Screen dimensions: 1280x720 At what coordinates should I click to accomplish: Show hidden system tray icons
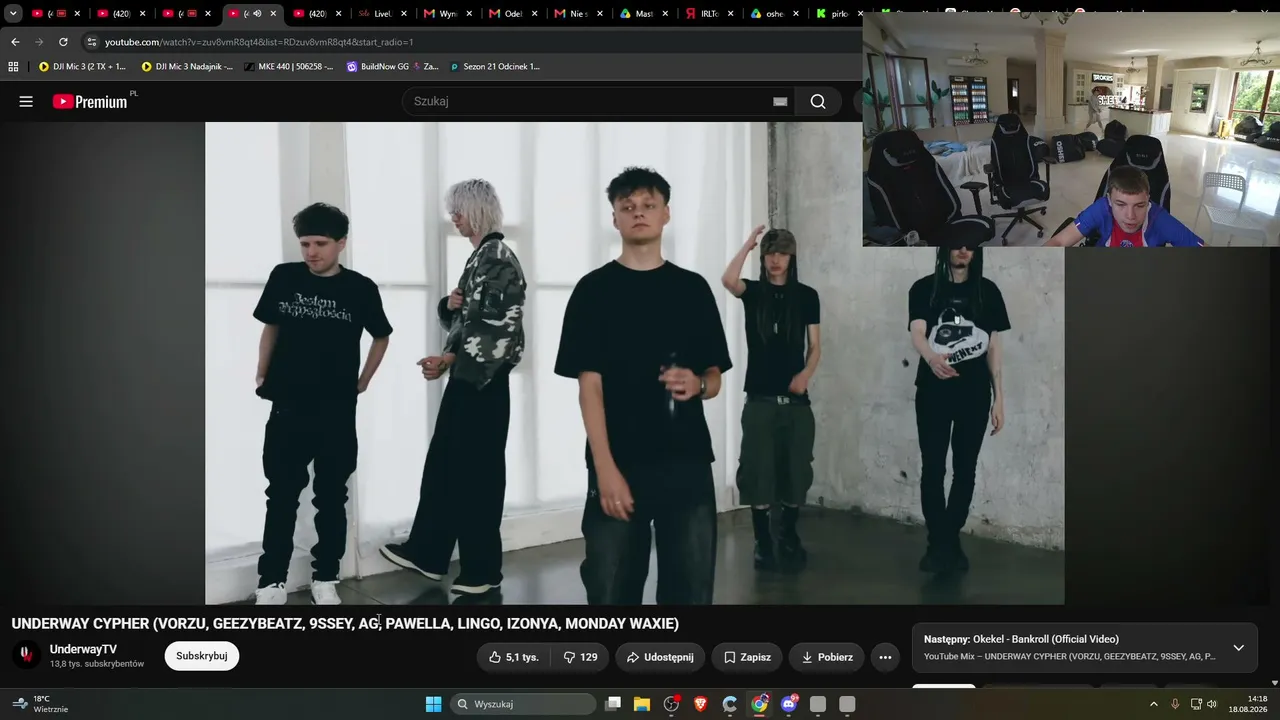click(x=1153, y=704)
